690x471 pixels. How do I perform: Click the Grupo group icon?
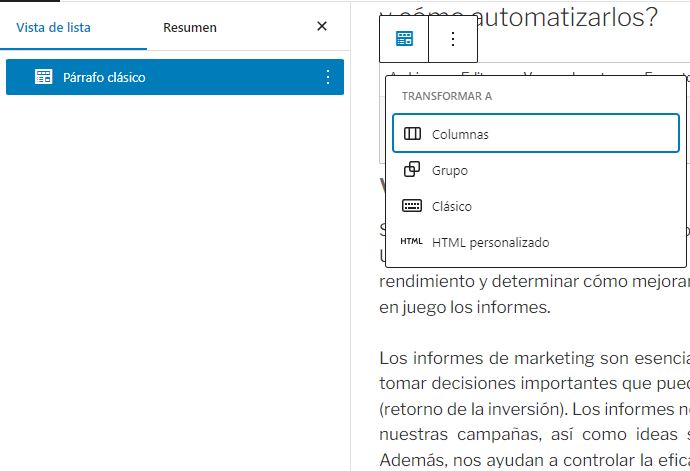(412, 170)
